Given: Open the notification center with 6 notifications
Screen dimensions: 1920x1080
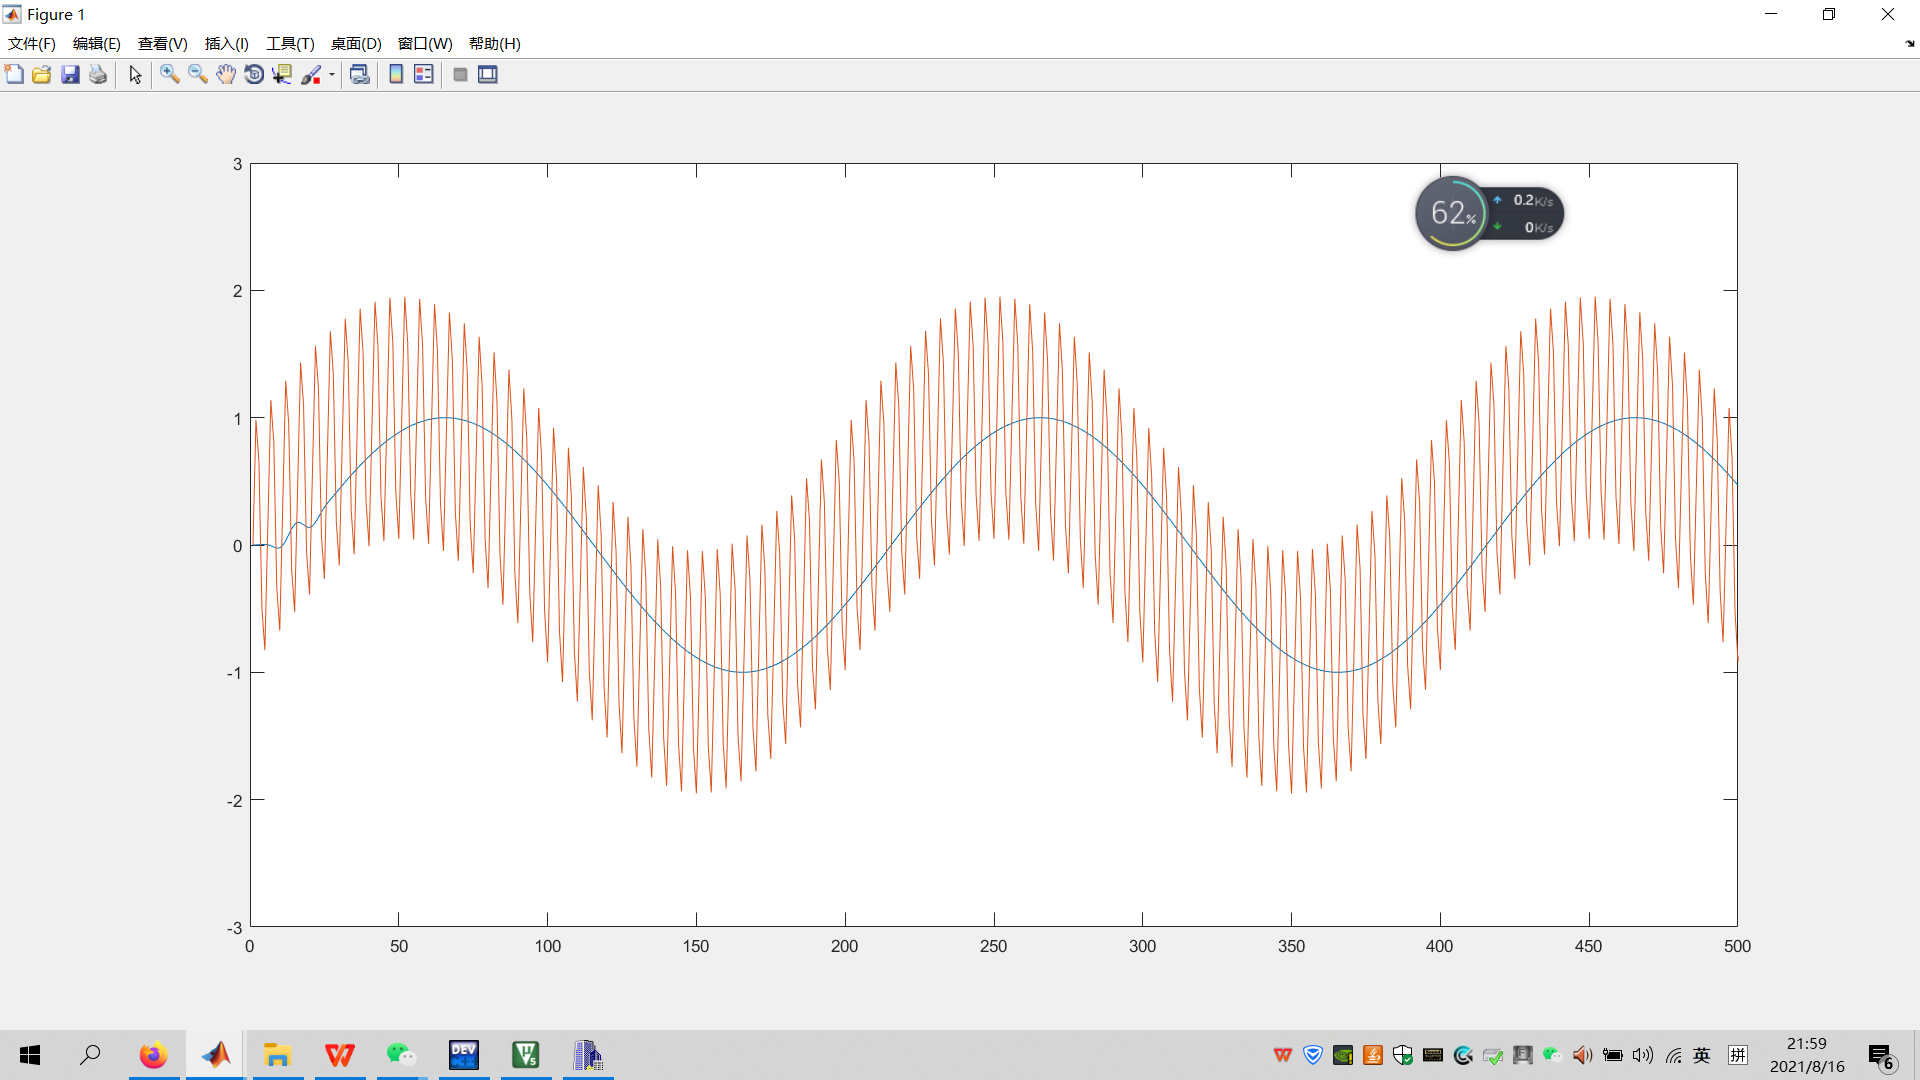Looking at the screenshot, I should coord(1881,1056).
